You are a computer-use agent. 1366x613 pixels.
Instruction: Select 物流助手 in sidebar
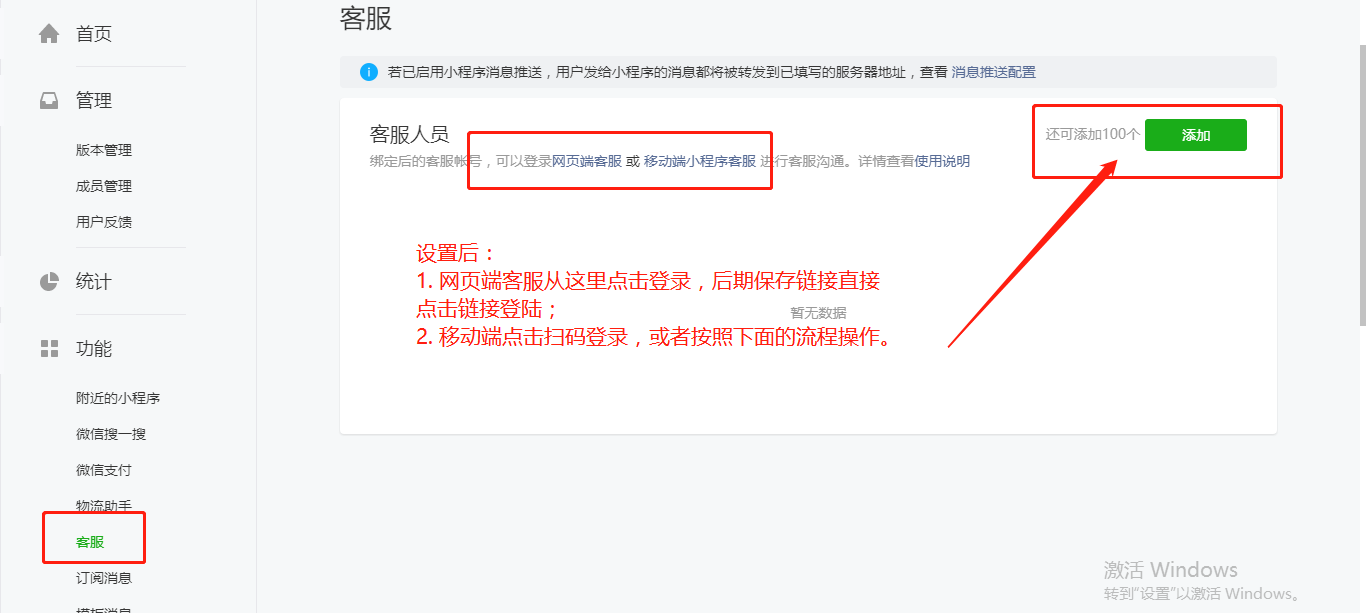pos(104,506)
